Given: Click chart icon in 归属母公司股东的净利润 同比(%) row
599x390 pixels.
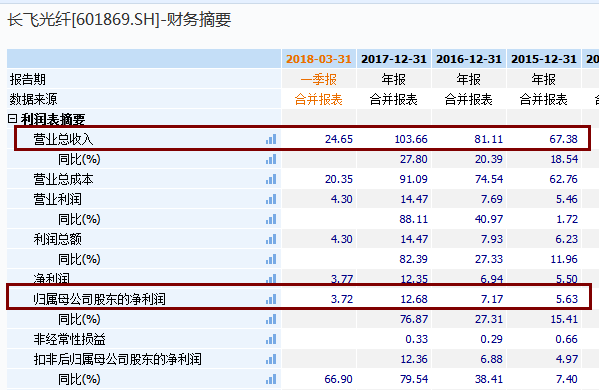Looking at the screenshot, I should [271, 319].
